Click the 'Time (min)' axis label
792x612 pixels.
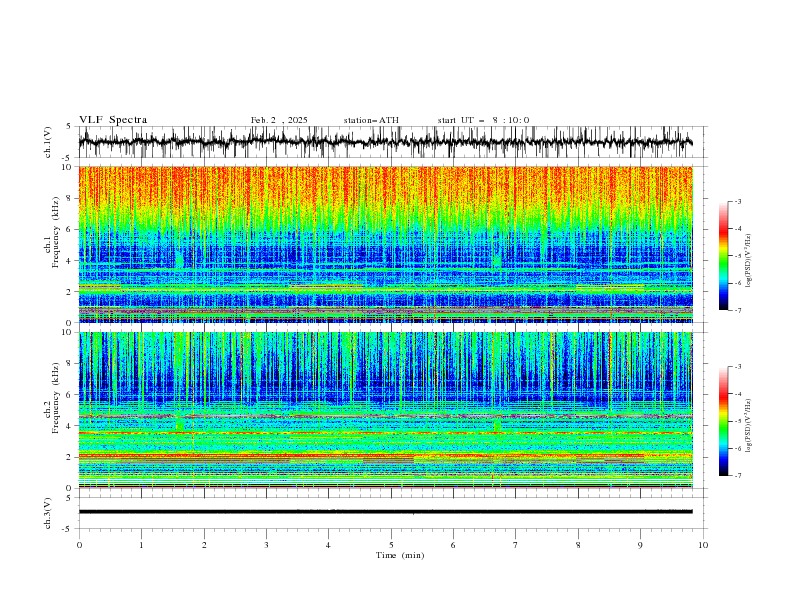tap(400, 555)
